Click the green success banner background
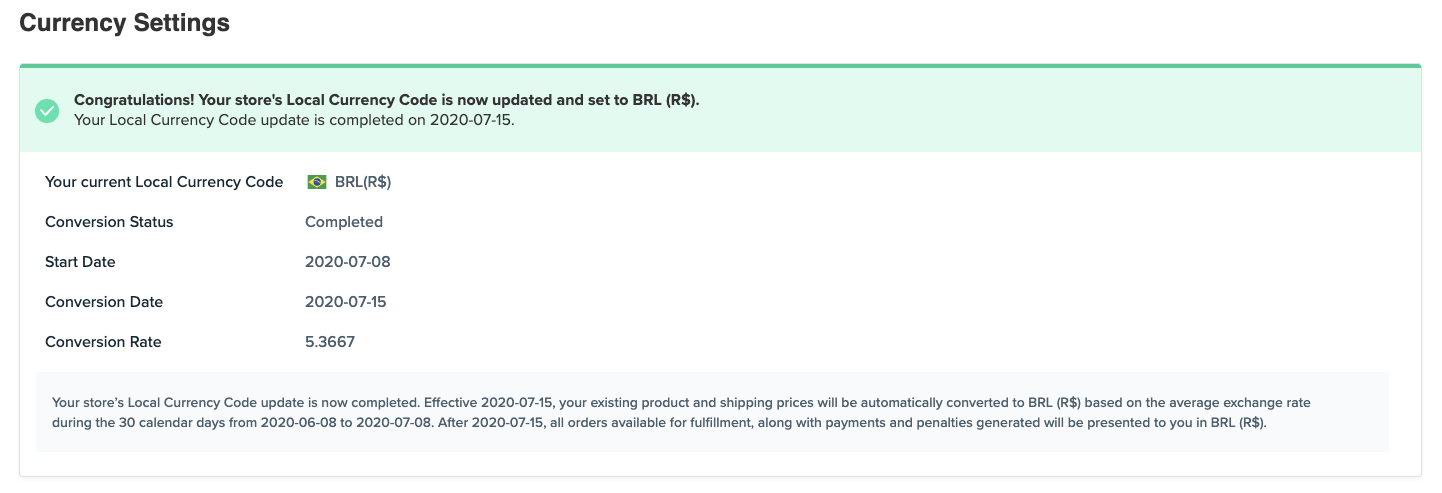This screenshot has width=1442, height=493. pyautogui.click(x=720, y=110)
